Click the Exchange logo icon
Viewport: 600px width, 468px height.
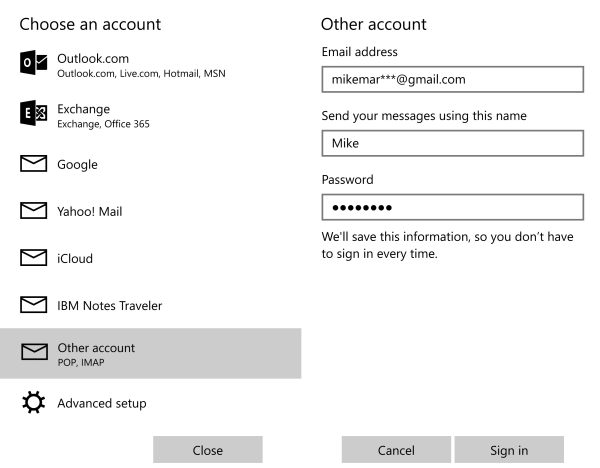point(34,113)
